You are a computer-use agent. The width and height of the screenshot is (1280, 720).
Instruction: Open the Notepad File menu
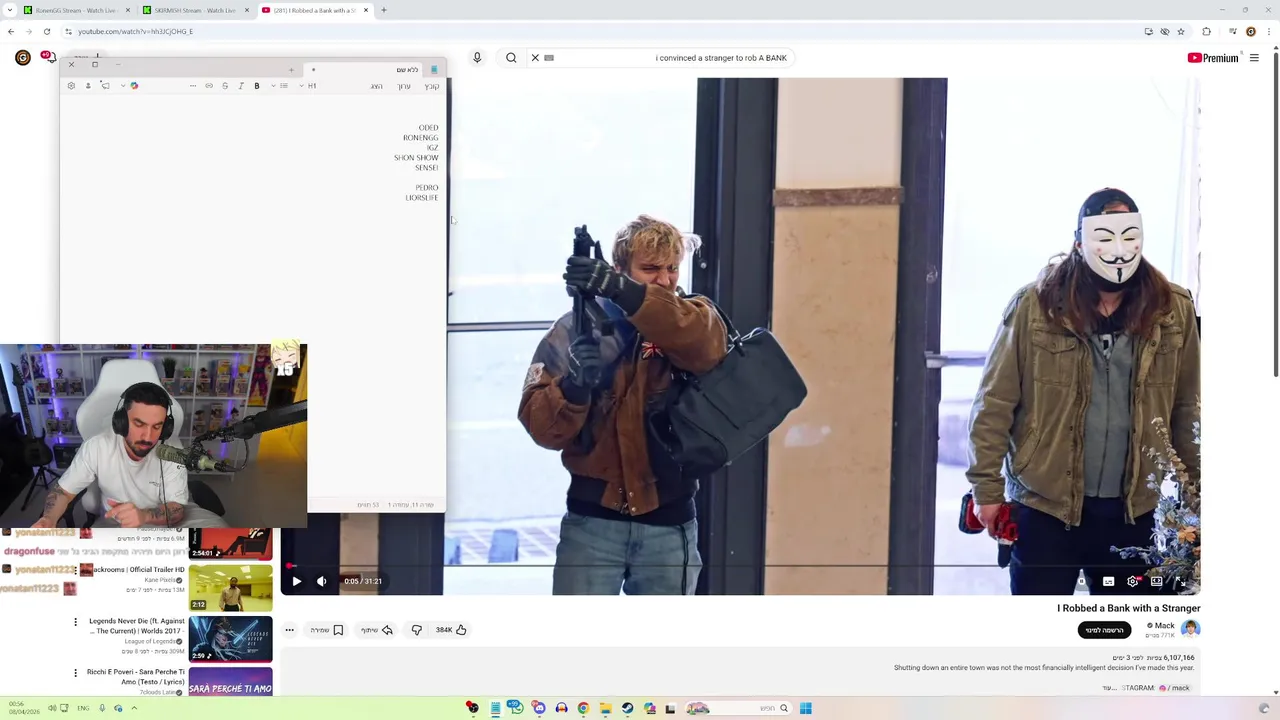point(432,86)
